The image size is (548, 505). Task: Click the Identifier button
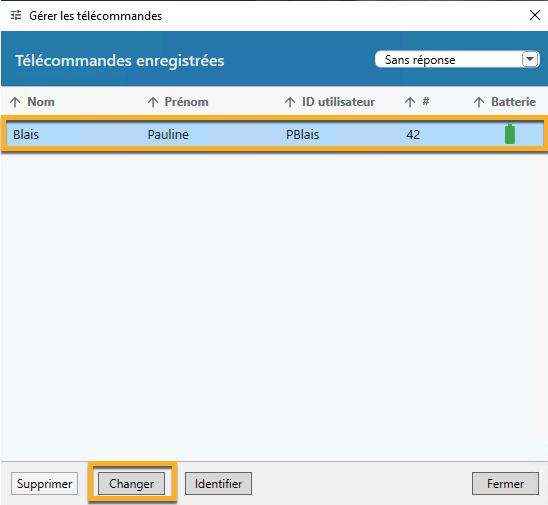tap(218, 484)
